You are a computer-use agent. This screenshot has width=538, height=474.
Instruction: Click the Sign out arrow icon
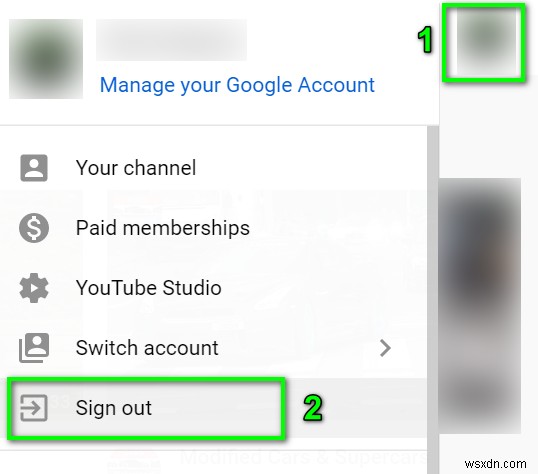tap(34, 408)
